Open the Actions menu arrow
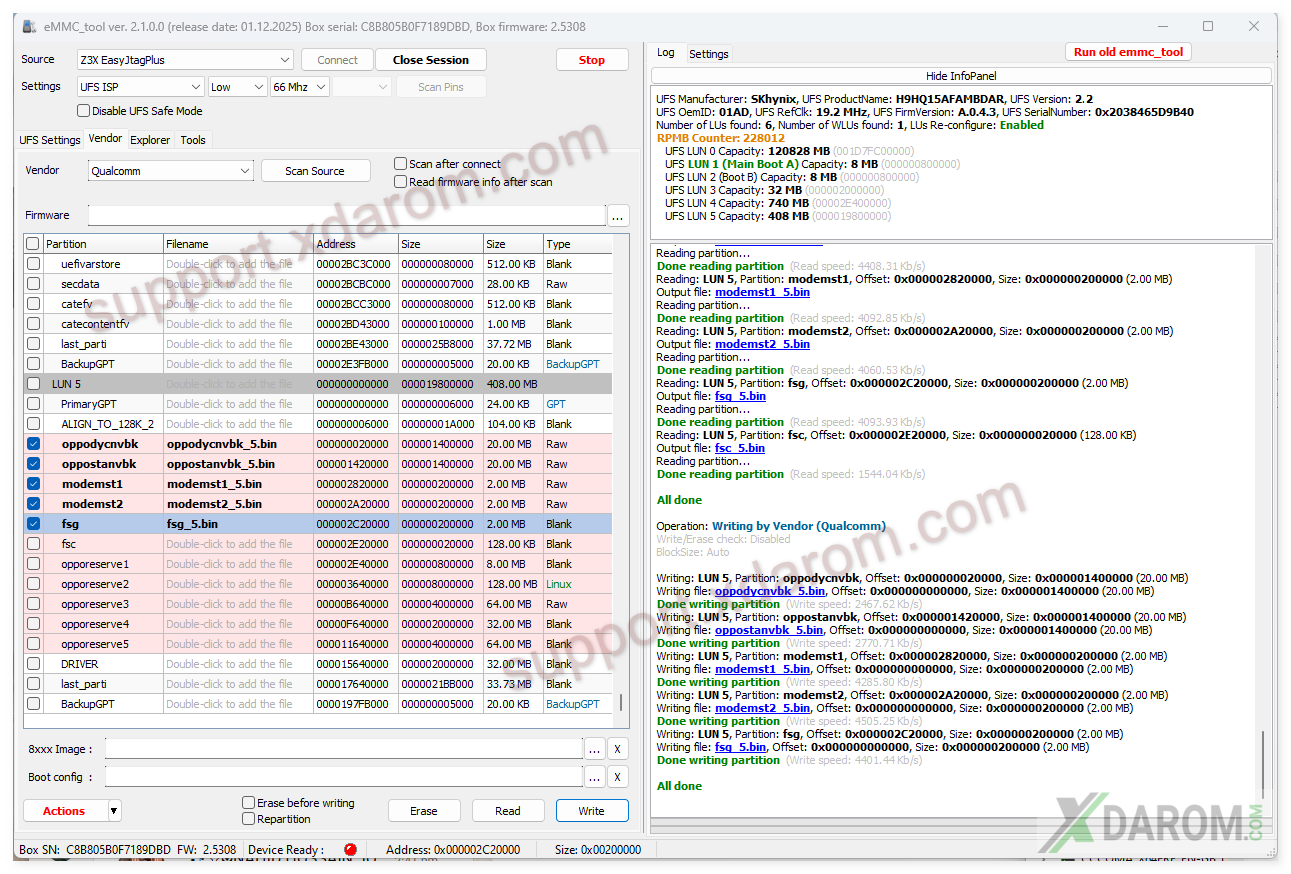Viewport: 1291px width, 874px height. 114,811
